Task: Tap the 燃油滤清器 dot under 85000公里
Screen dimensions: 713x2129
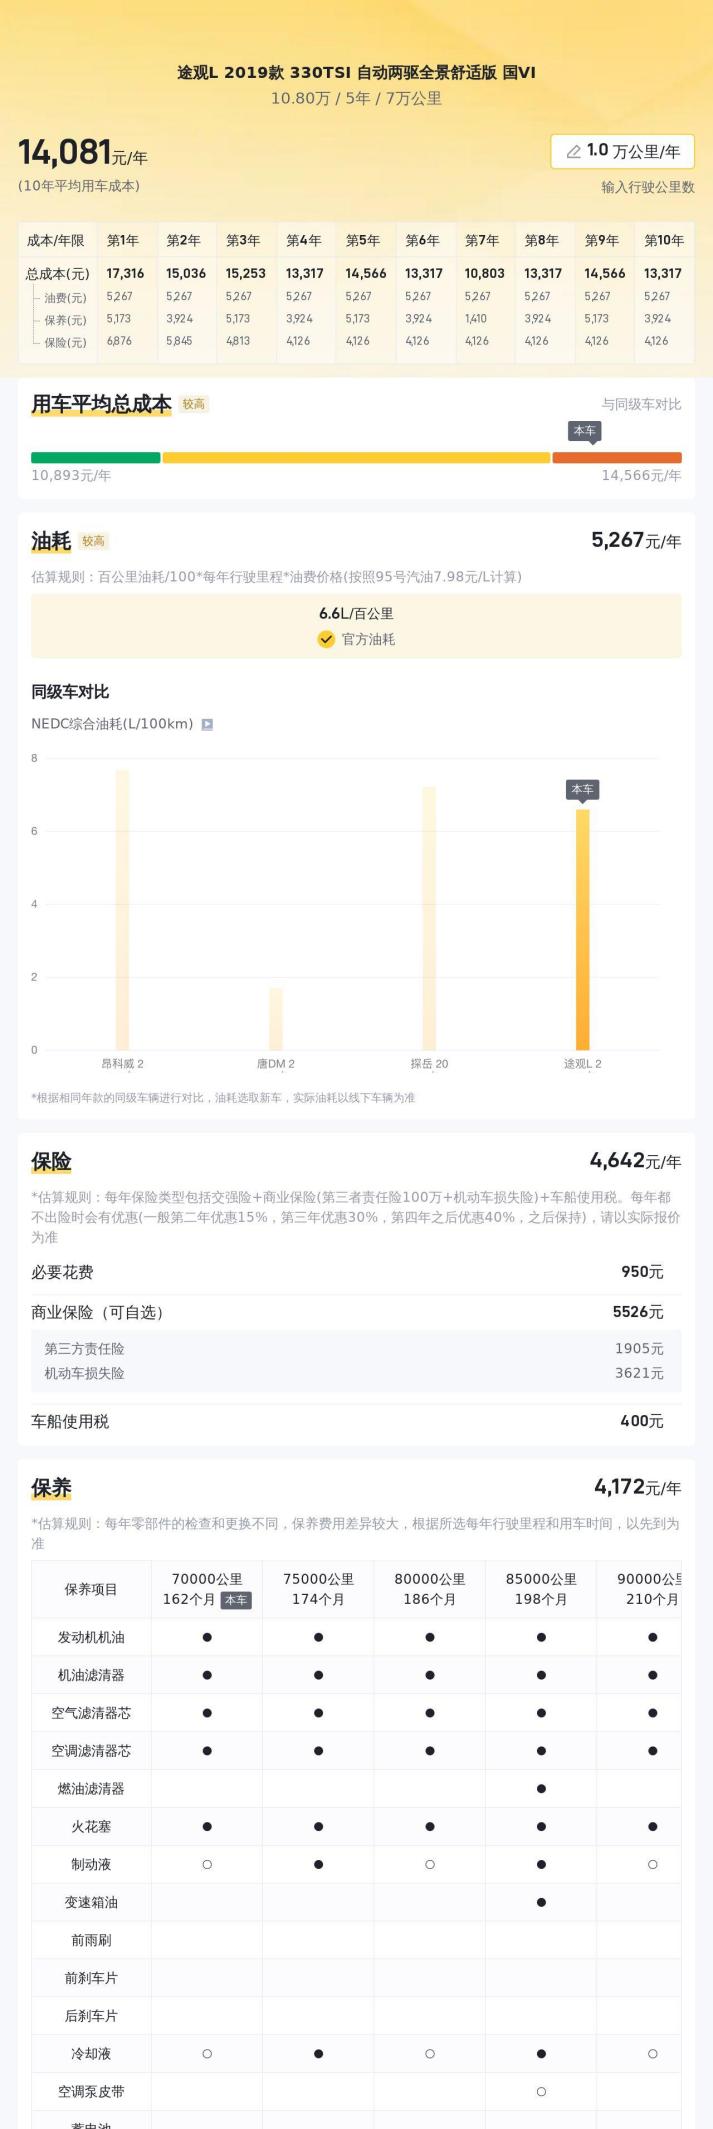Action: pyautogui.click(x=541, y=1789)
